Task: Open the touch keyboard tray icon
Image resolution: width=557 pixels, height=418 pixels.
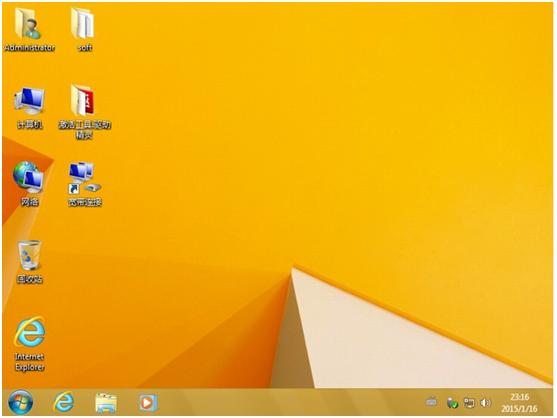Action: [432, 402]
